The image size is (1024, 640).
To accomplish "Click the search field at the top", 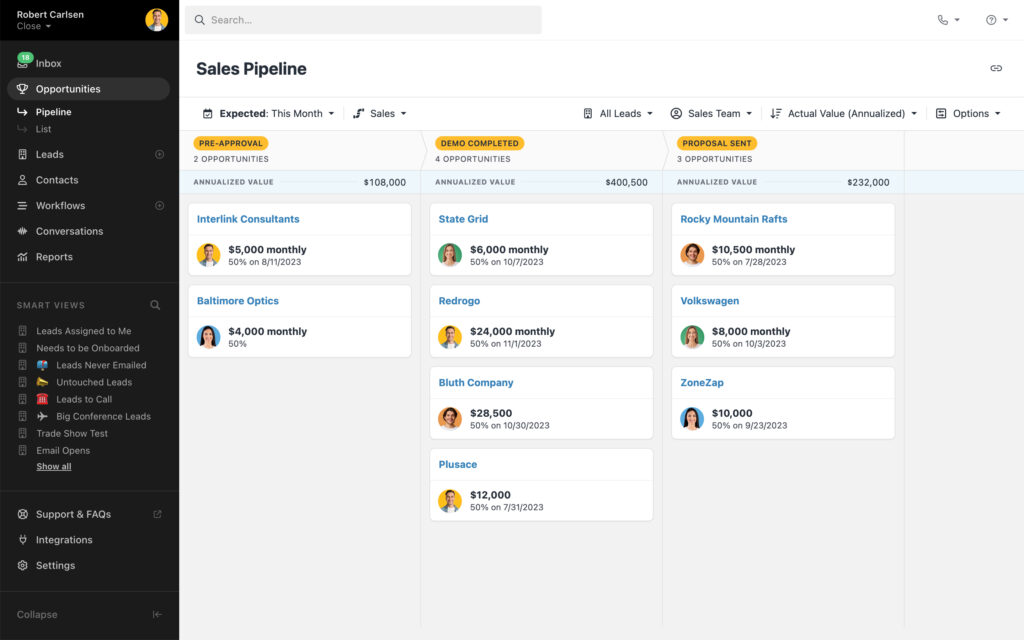I will (364, 19).
